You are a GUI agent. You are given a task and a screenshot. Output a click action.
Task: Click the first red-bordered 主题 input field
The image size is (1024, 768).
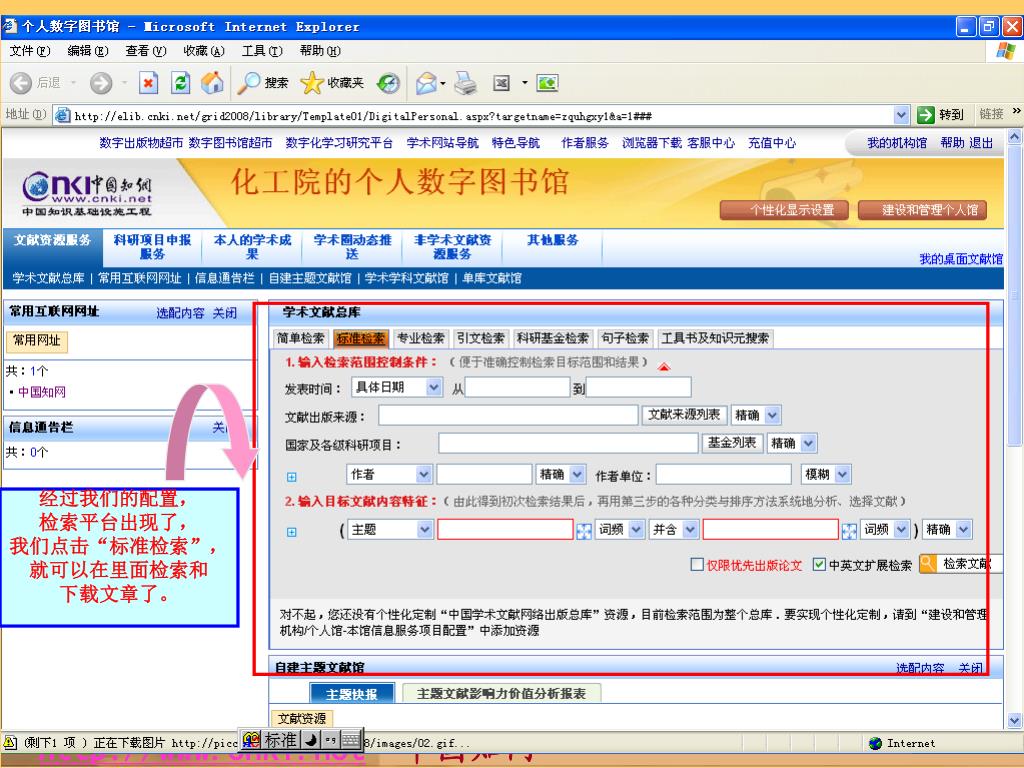click(505, 529)
